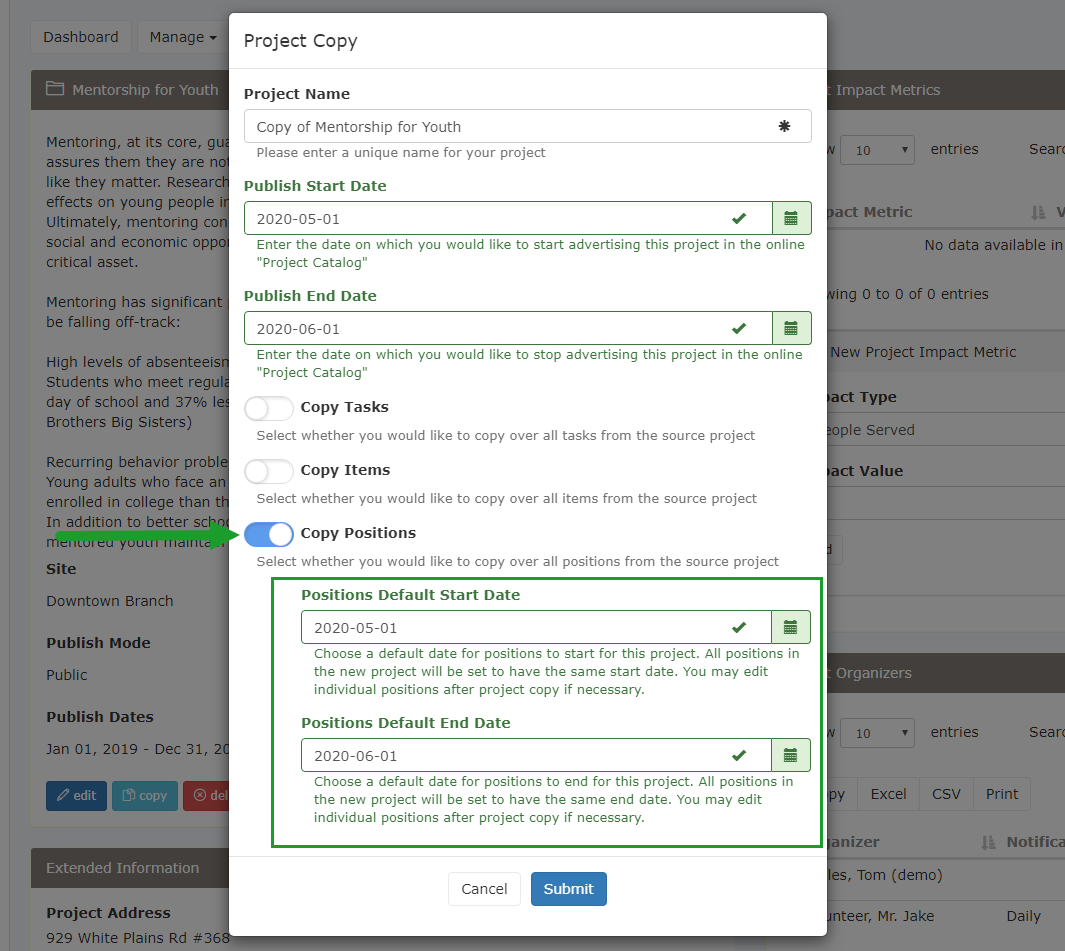This screenshot has width=1065, height=951.
Task: Select Dashboard in the navigation
Action: pyautogui.click(x=80, y=36)
